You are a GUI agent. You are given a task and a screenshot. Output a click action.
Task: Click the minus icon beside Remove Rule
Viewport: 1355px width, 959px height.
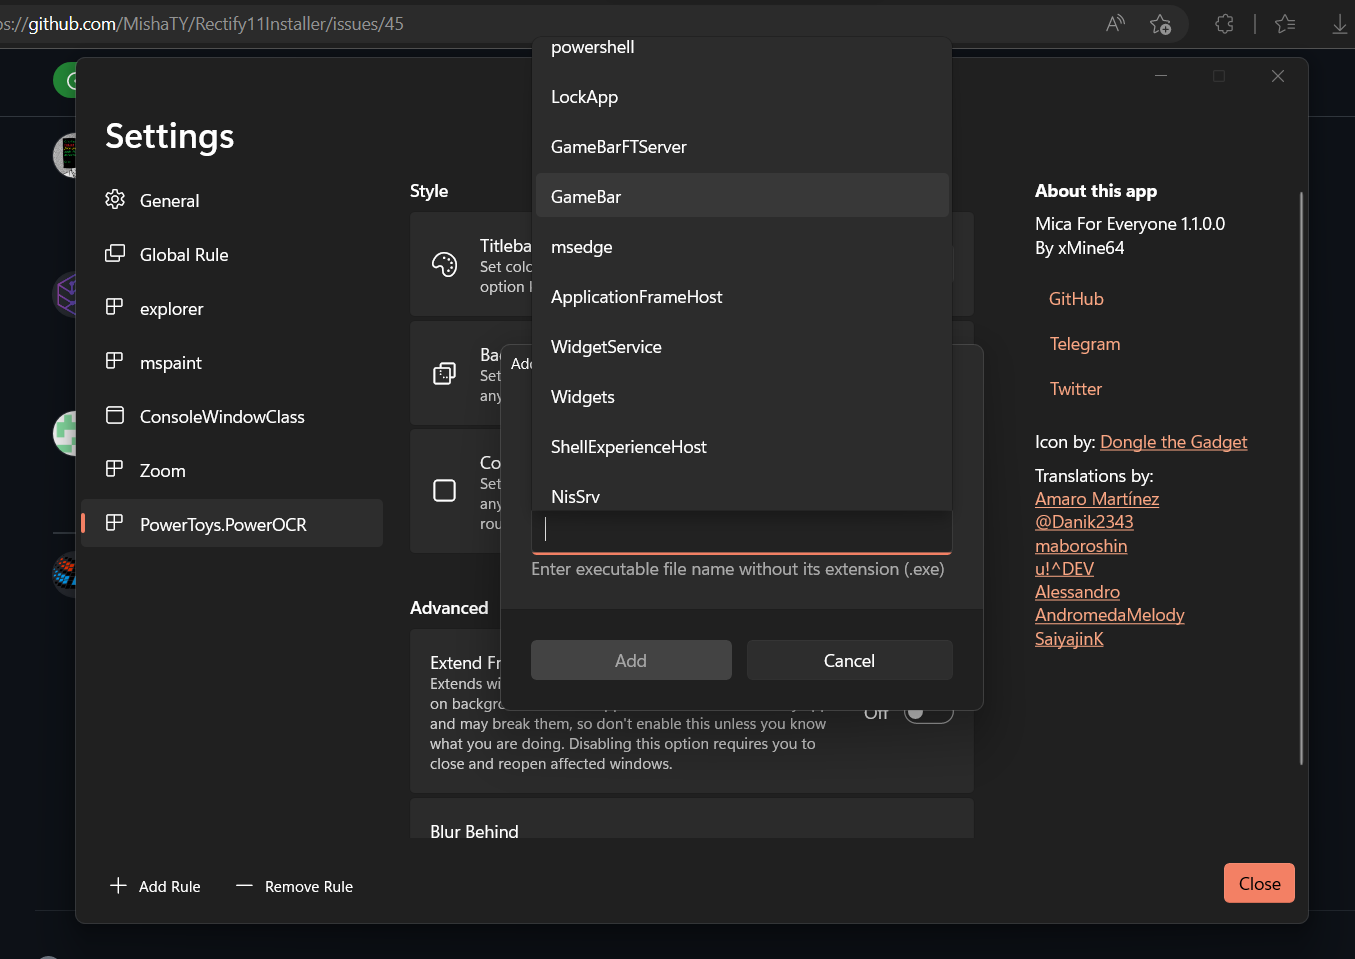244,886
